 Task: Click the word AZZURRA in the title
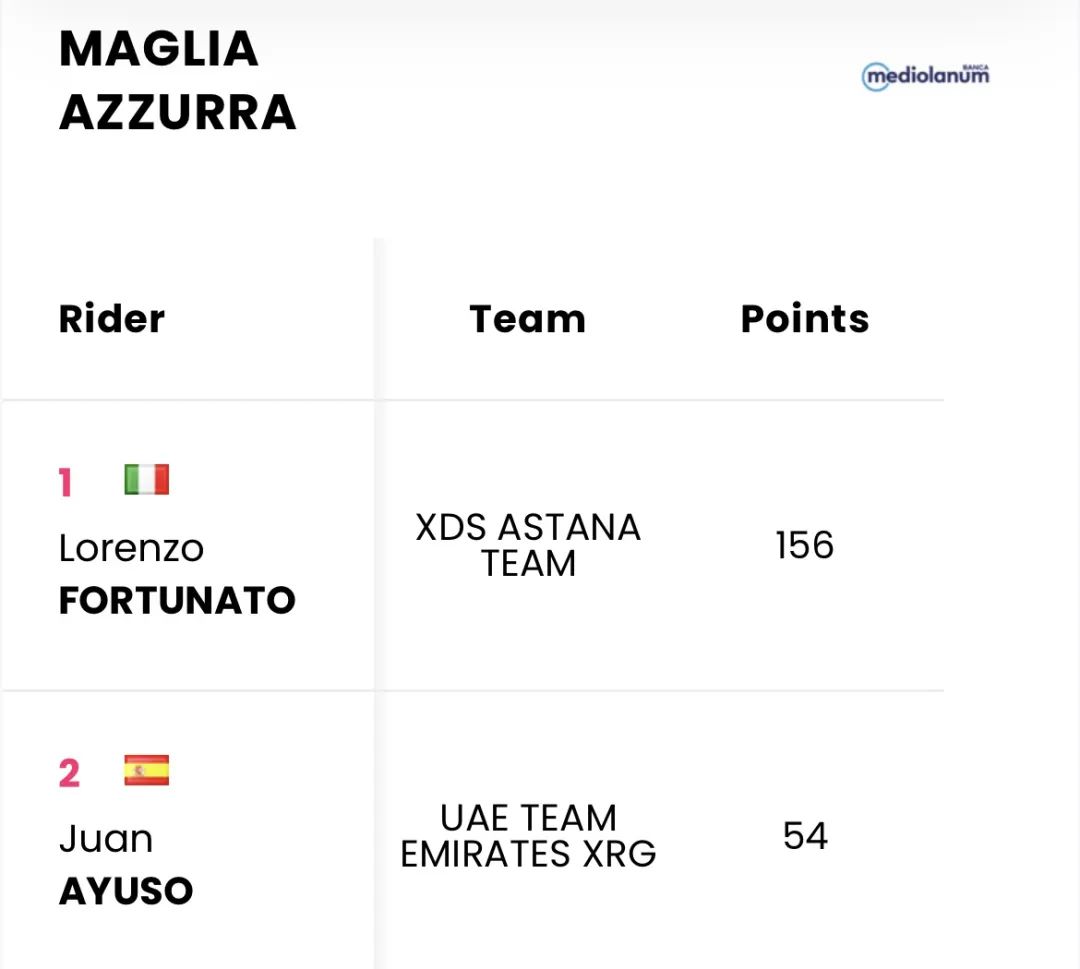pos(178,113)
